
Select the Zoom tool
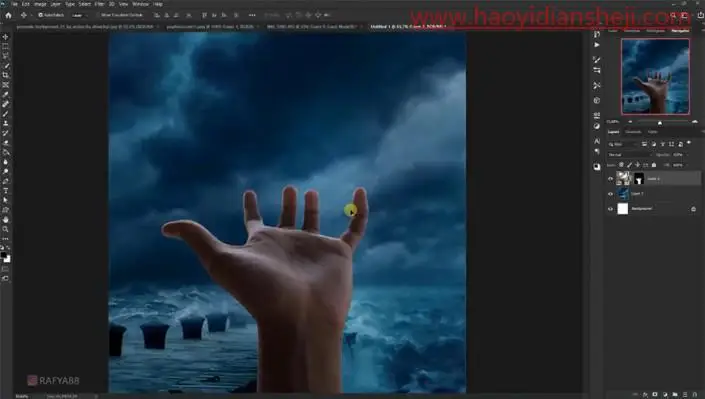click(5, 229)
